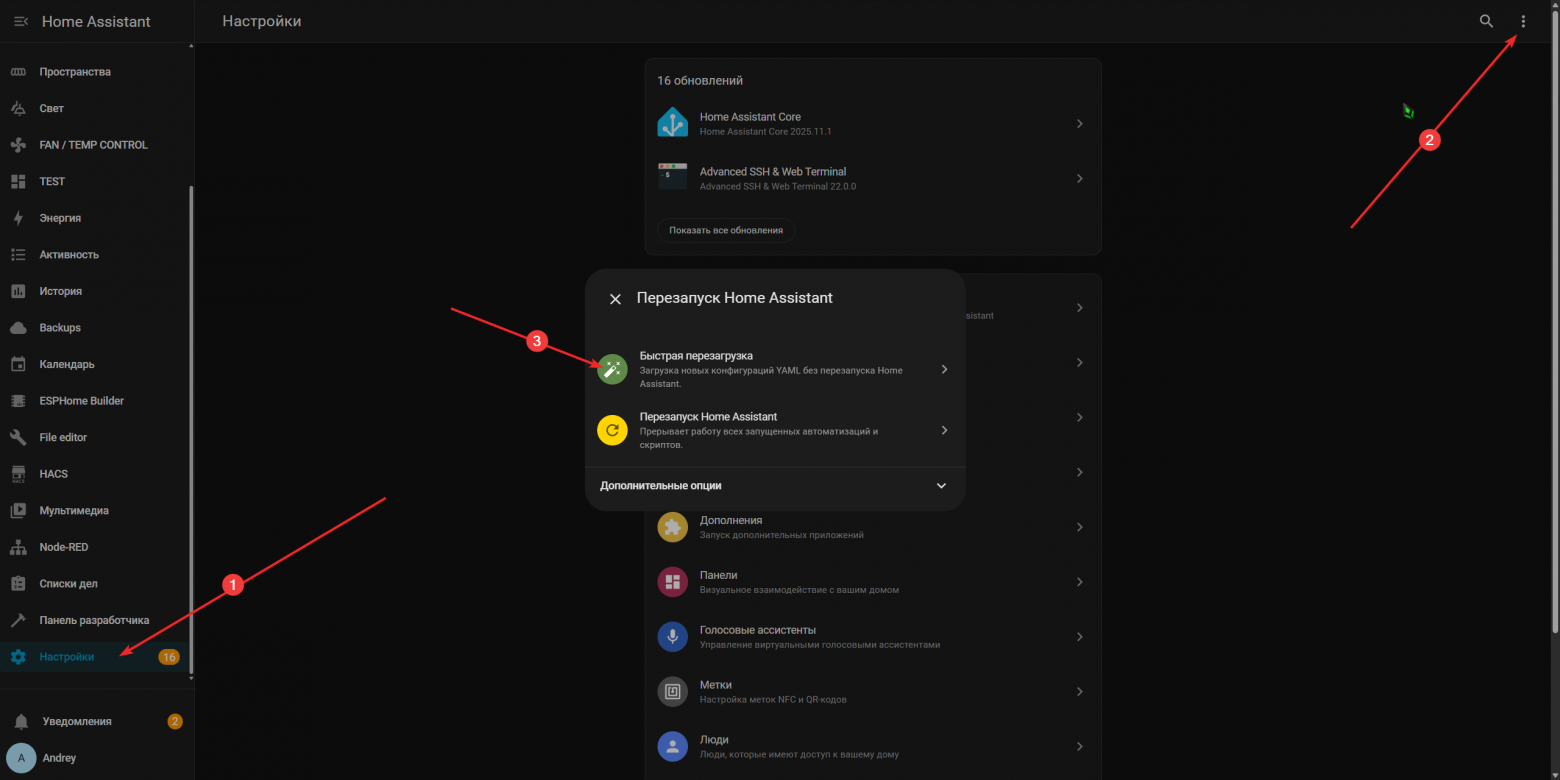
Task: Click the Home Assistant title in the sidebar header
Action: pos(96,21)
